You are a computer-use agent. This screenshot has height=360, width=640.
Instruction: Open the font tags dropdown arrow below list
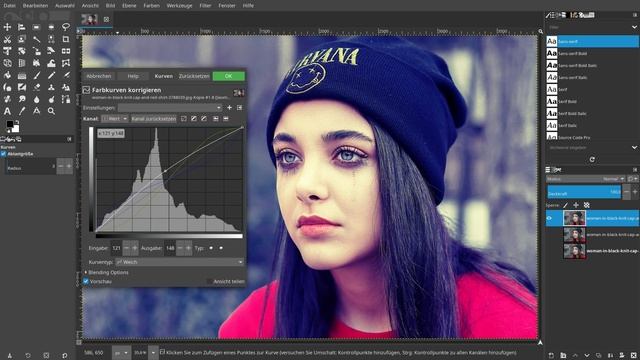(x=634, y=147)
